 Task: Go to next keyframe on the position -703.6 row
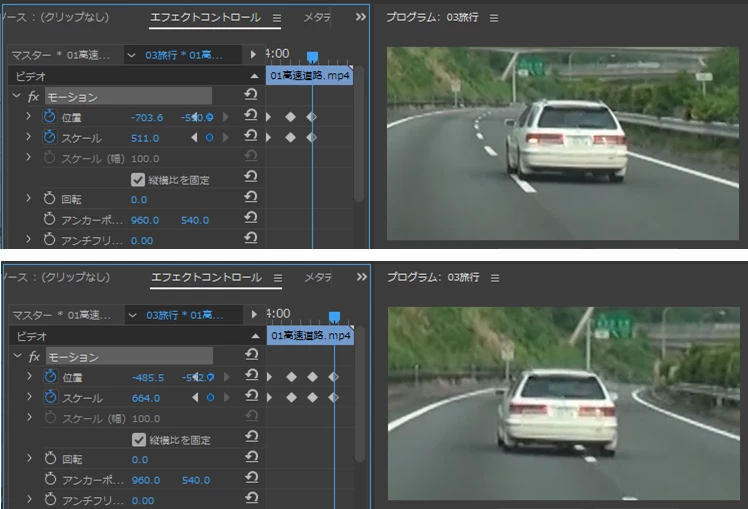(225, 117)
